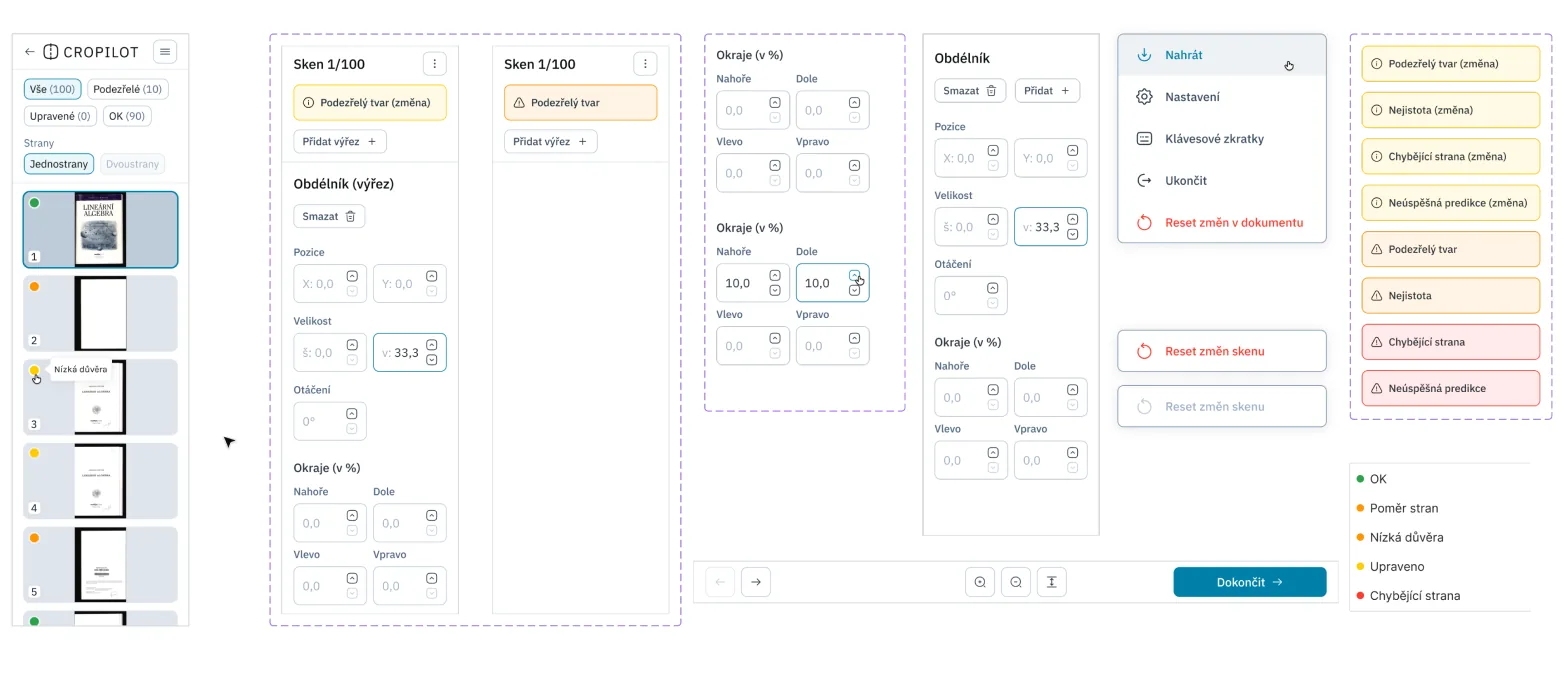The height and width of the screenshot is (680, 1564).
Task: Click the fit-to-height icon in the bottom toolbar
Action: (x=1052, y=582)
